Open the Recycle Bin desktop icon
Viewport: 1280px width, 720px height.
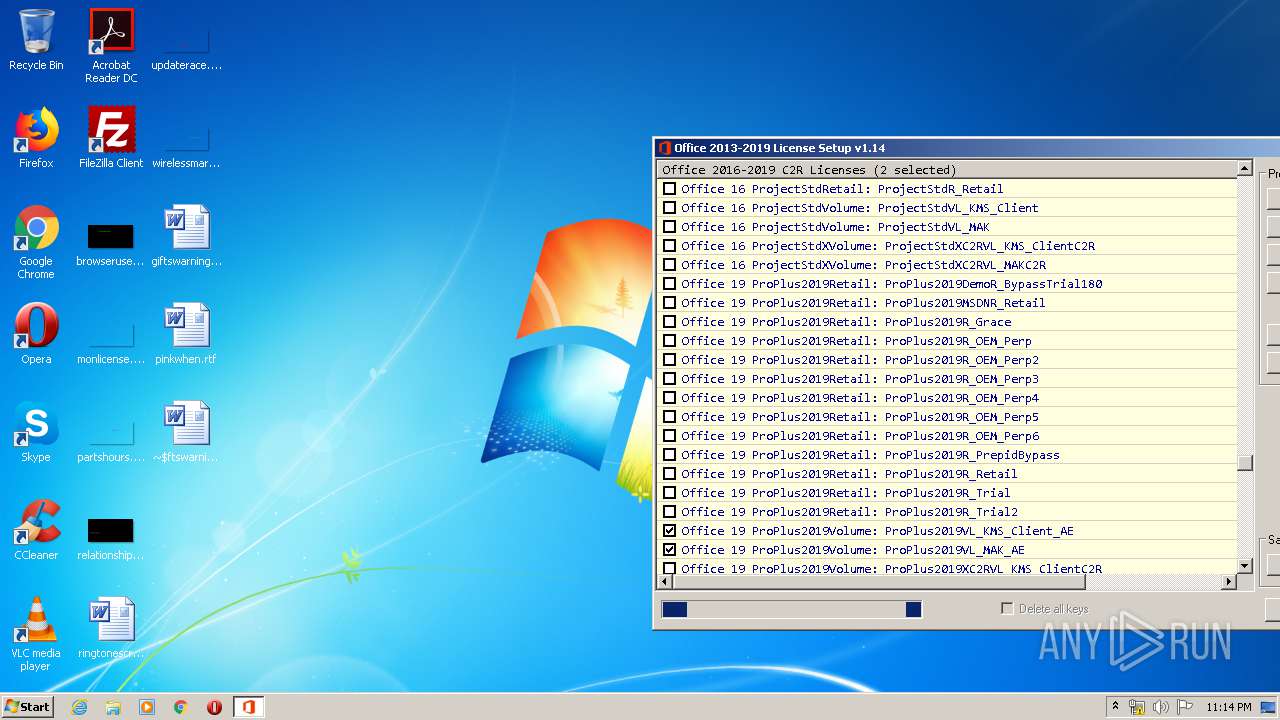point(36,41)
